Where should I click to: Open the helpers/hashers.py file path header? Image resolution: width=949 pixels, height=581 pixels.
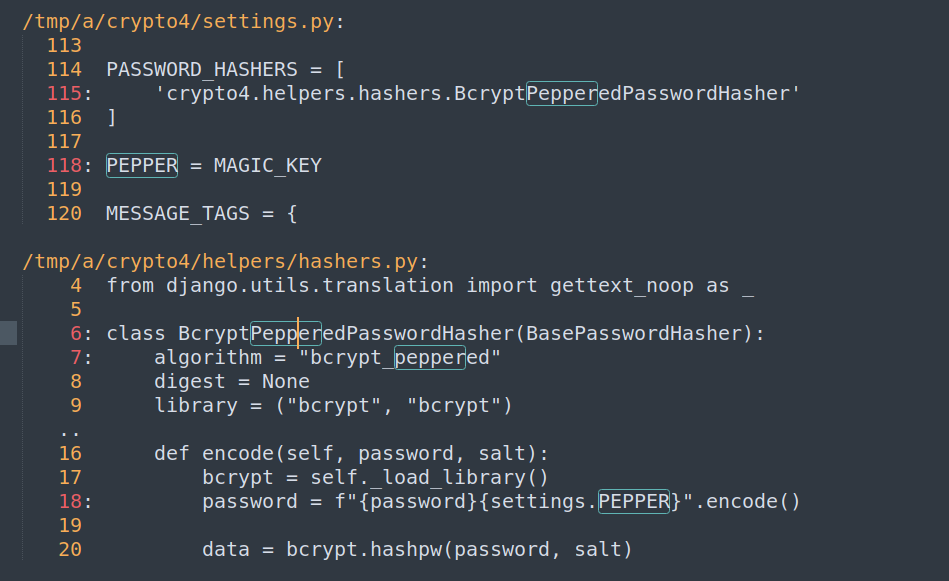[x=224, y=261]
